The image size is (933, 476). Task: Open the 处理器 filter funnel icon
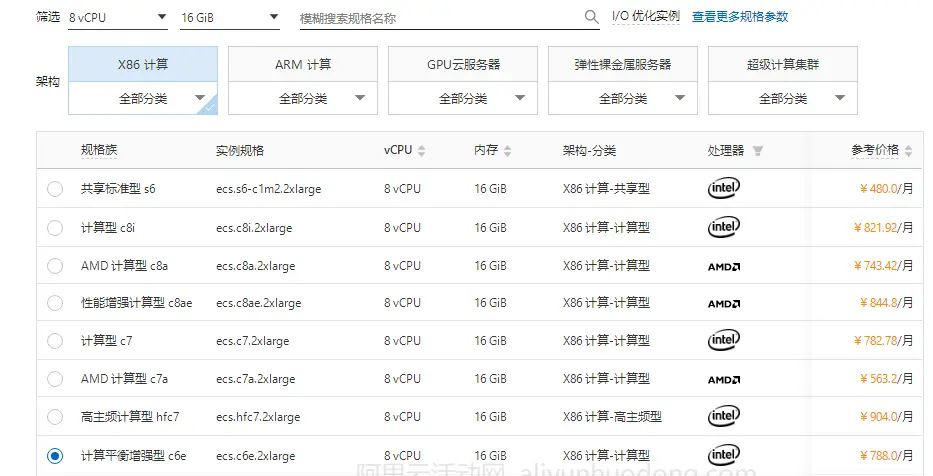point(757,151)
